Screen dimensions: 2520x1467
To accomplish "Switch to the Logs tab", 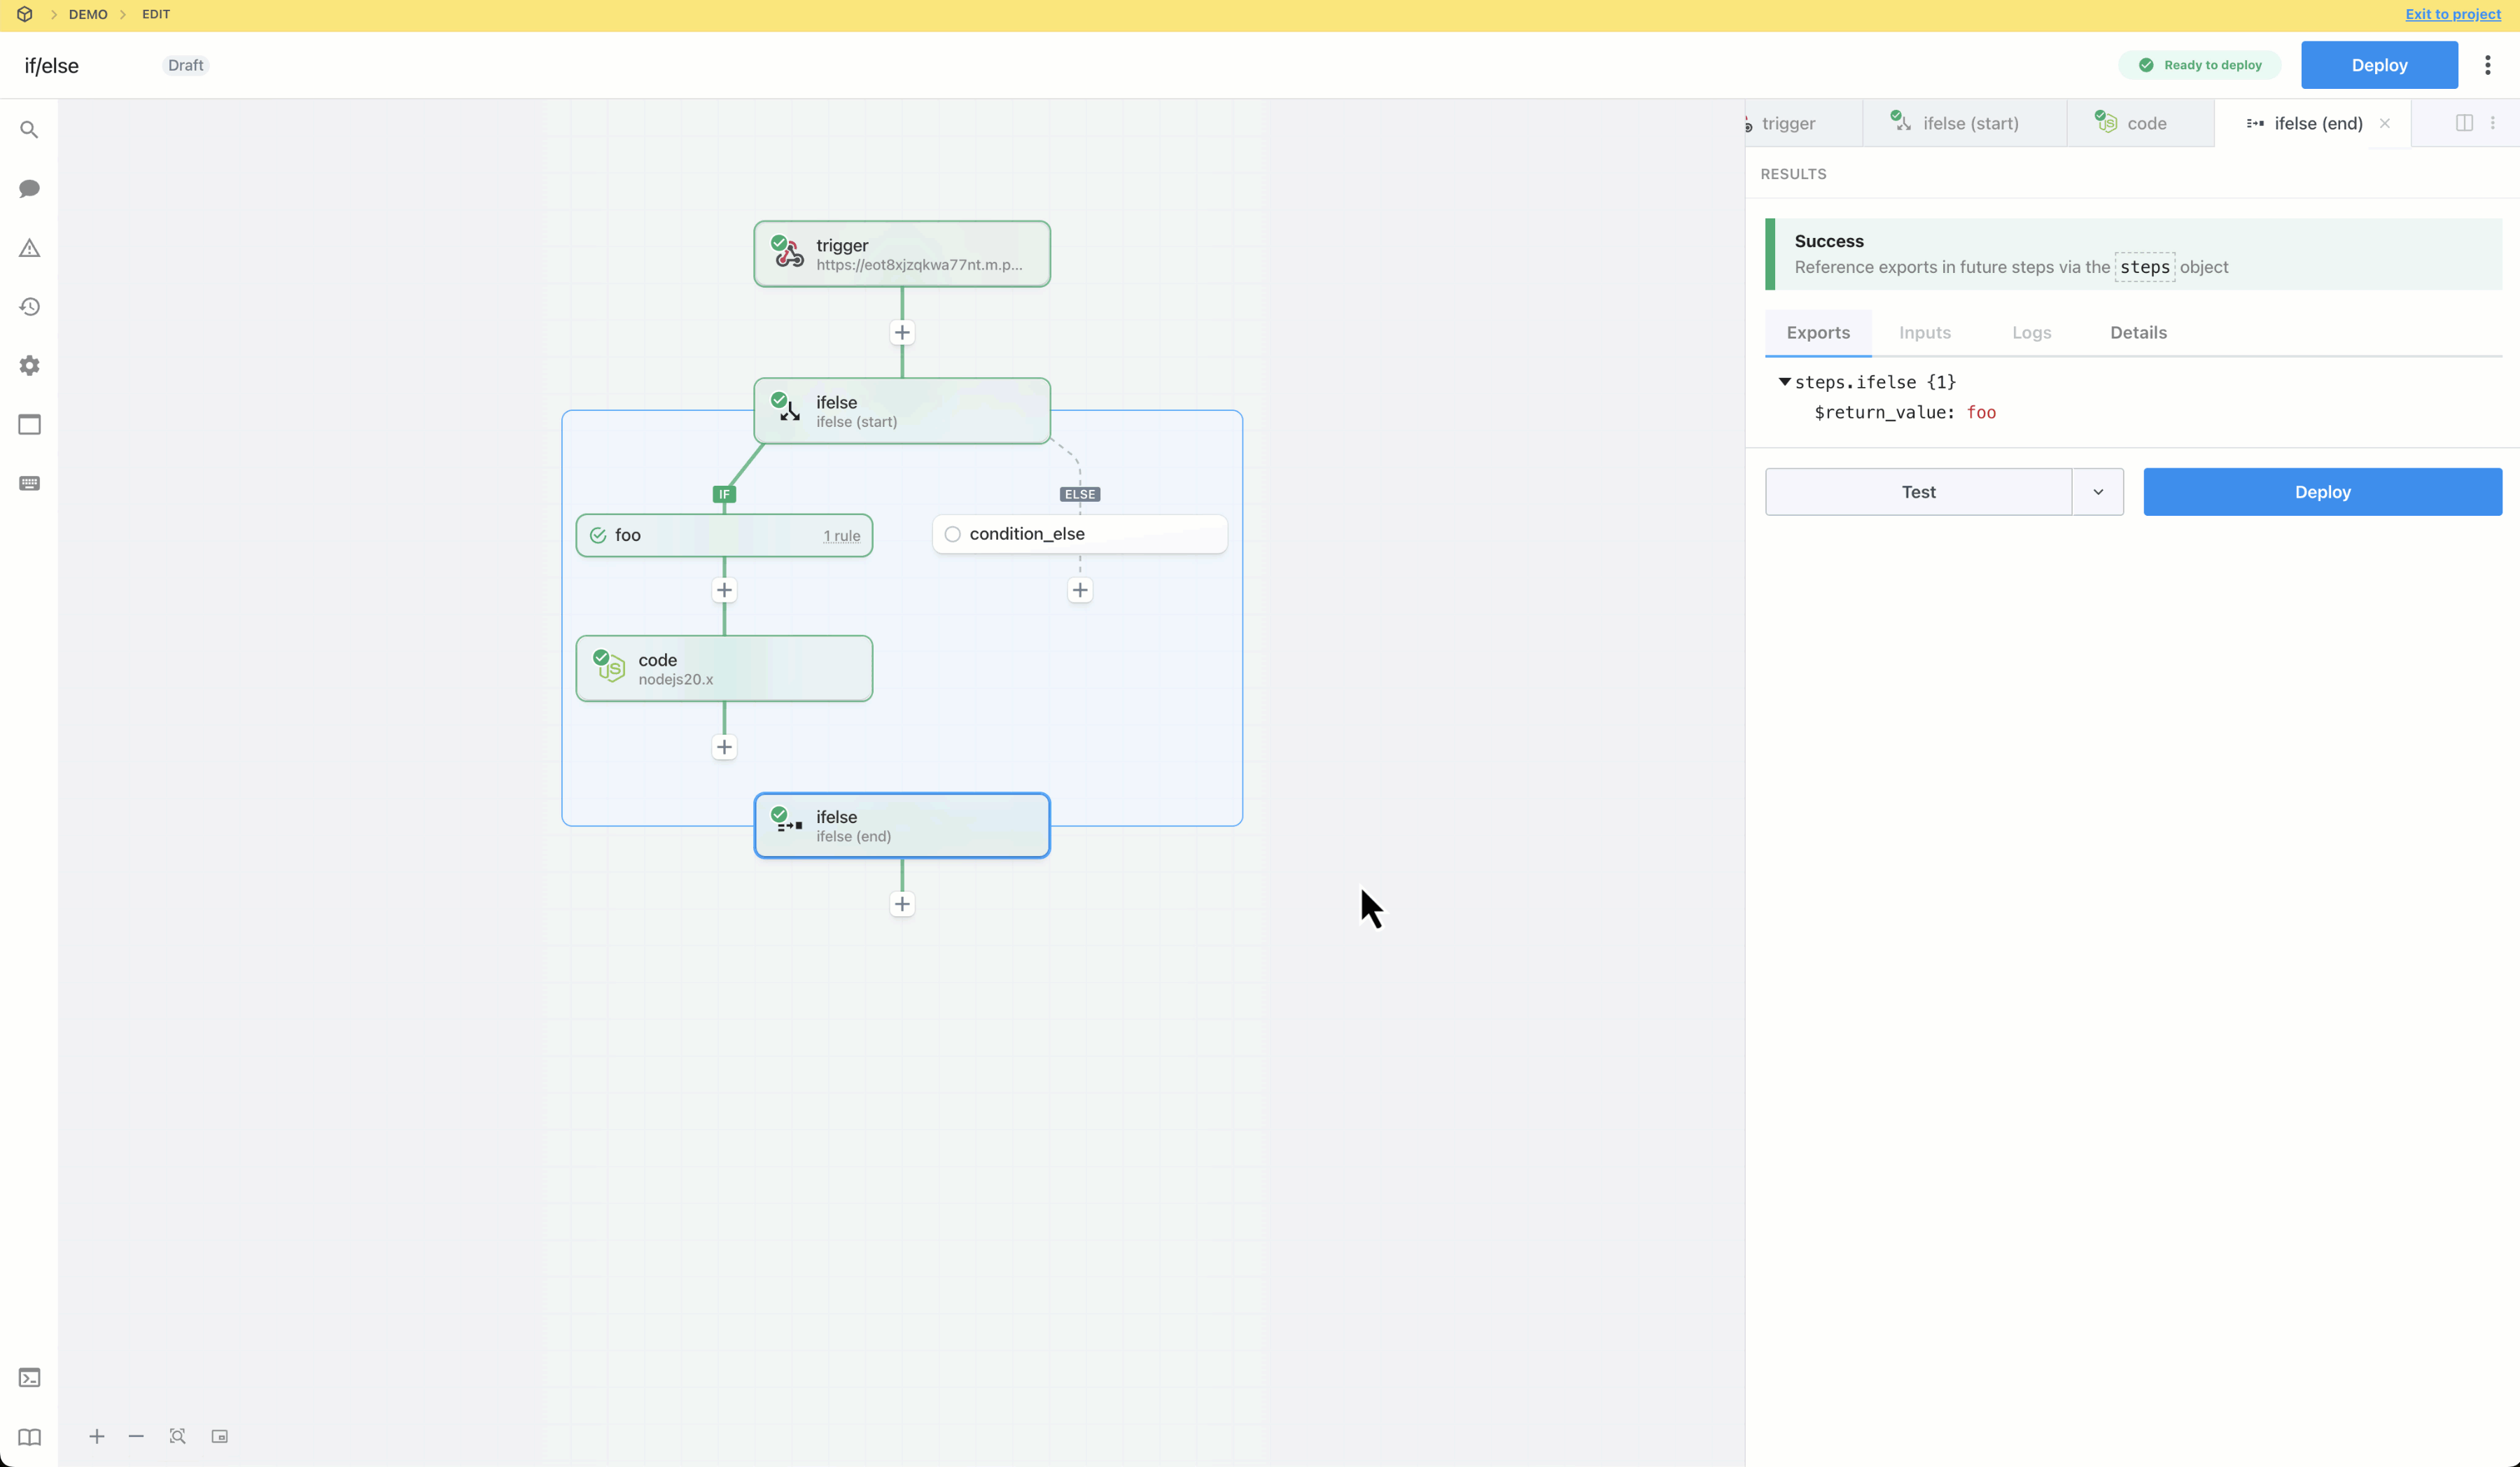I will pyautogui.click(x=2031, y=333).
